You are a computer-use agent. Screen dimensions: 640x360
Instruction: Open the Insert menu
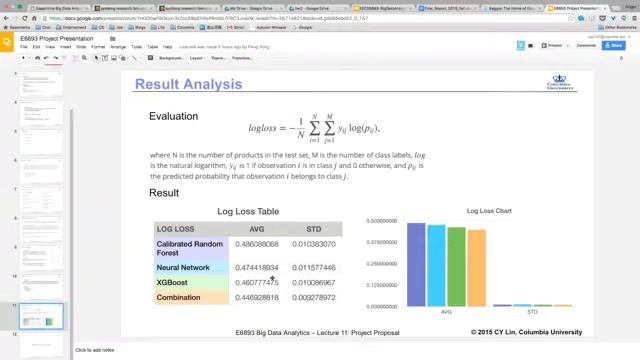(65, 47)
